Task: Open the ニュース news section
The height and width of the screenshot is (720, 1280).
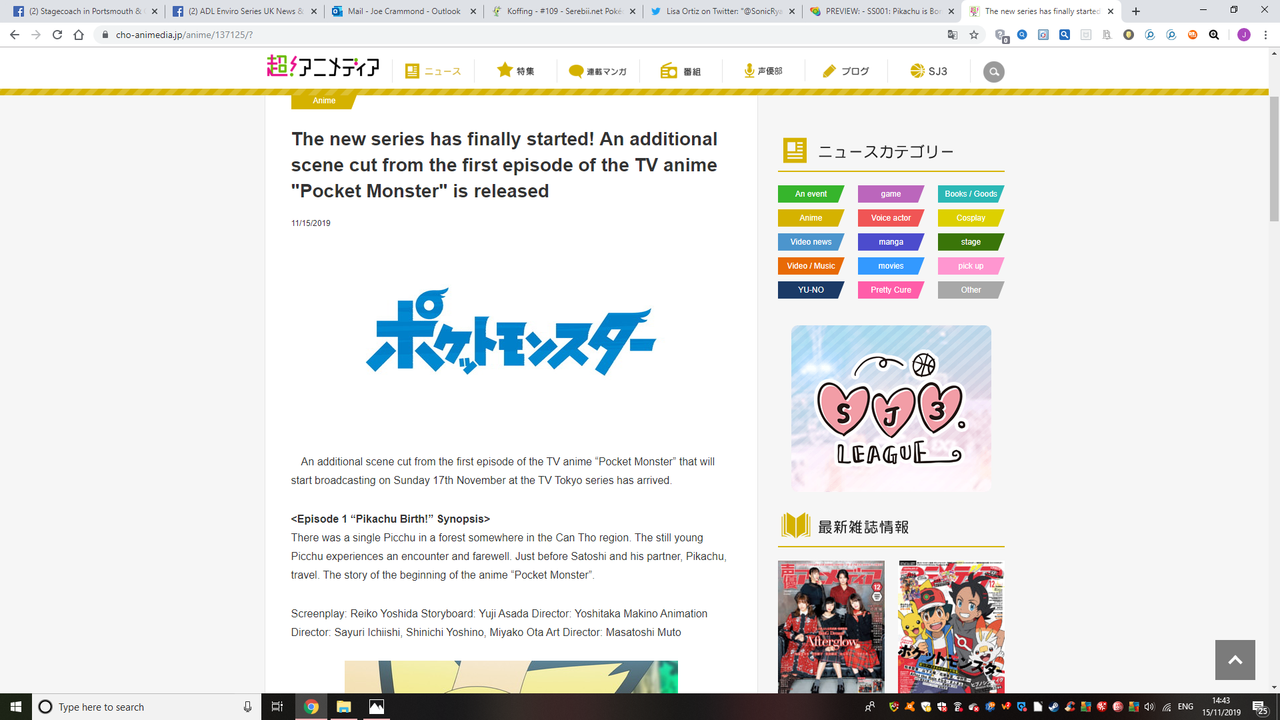Action: [x=433, y=71]
